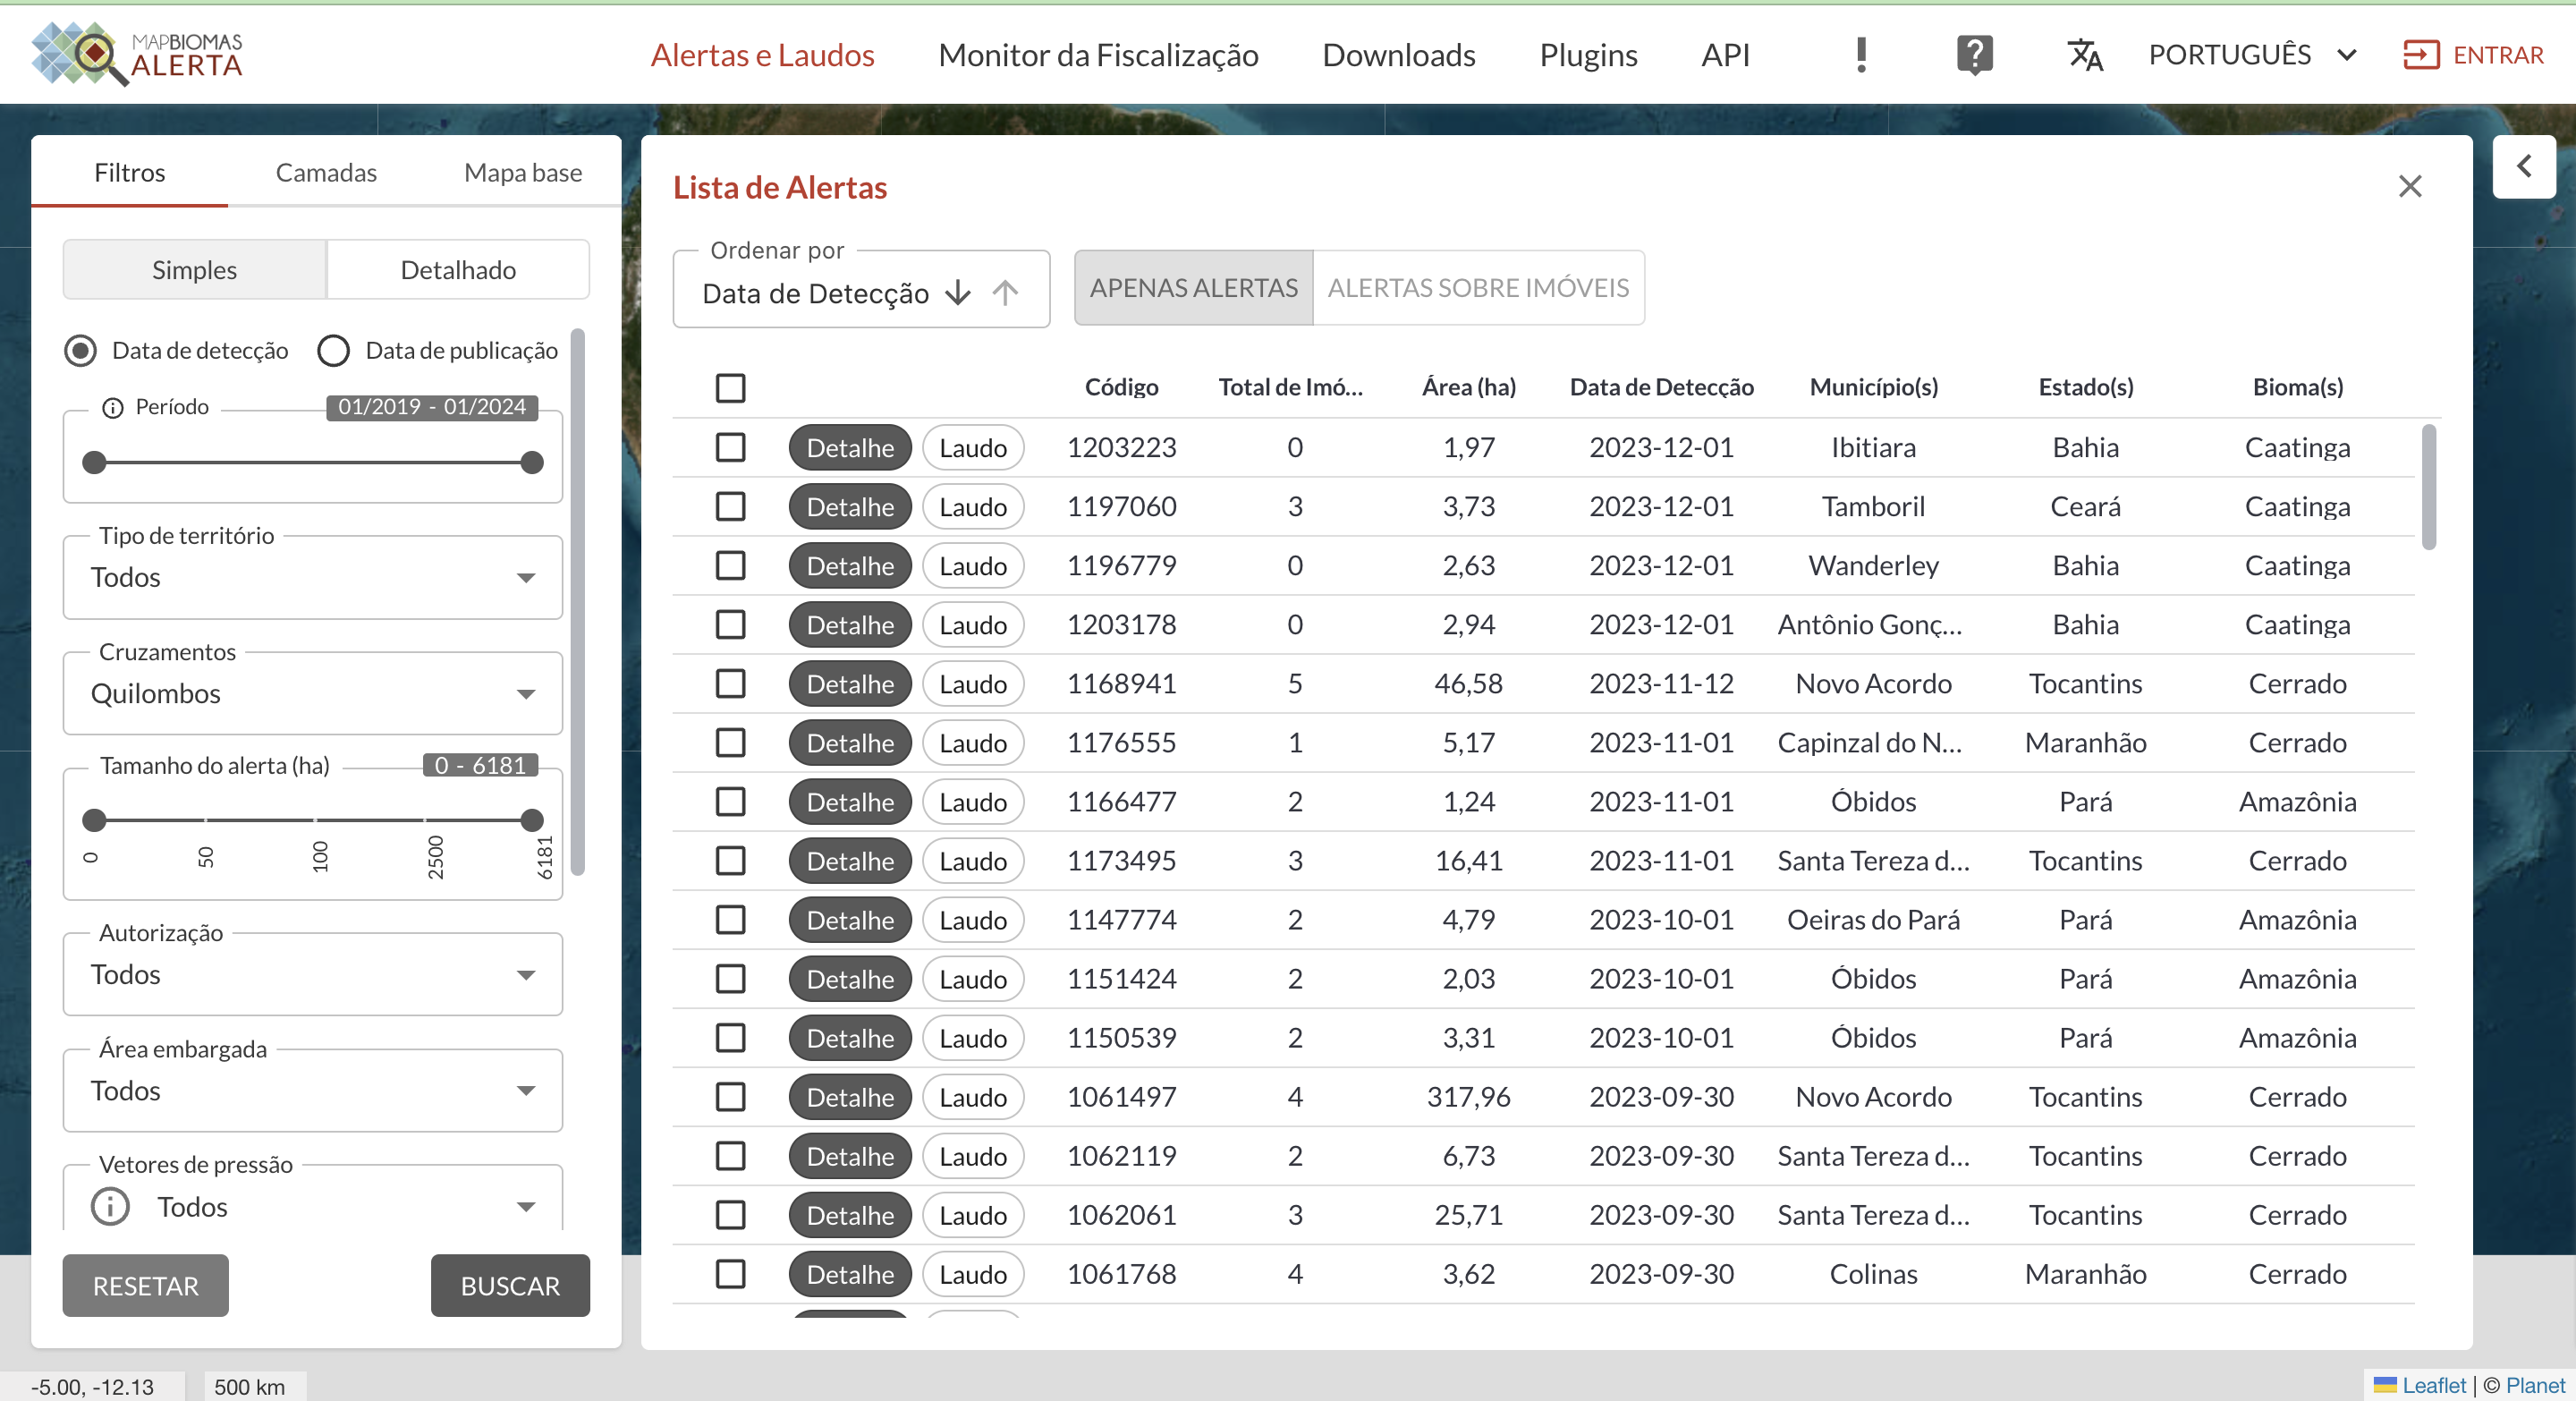
Task: Click the Período info icon
Action: (113, 407)
